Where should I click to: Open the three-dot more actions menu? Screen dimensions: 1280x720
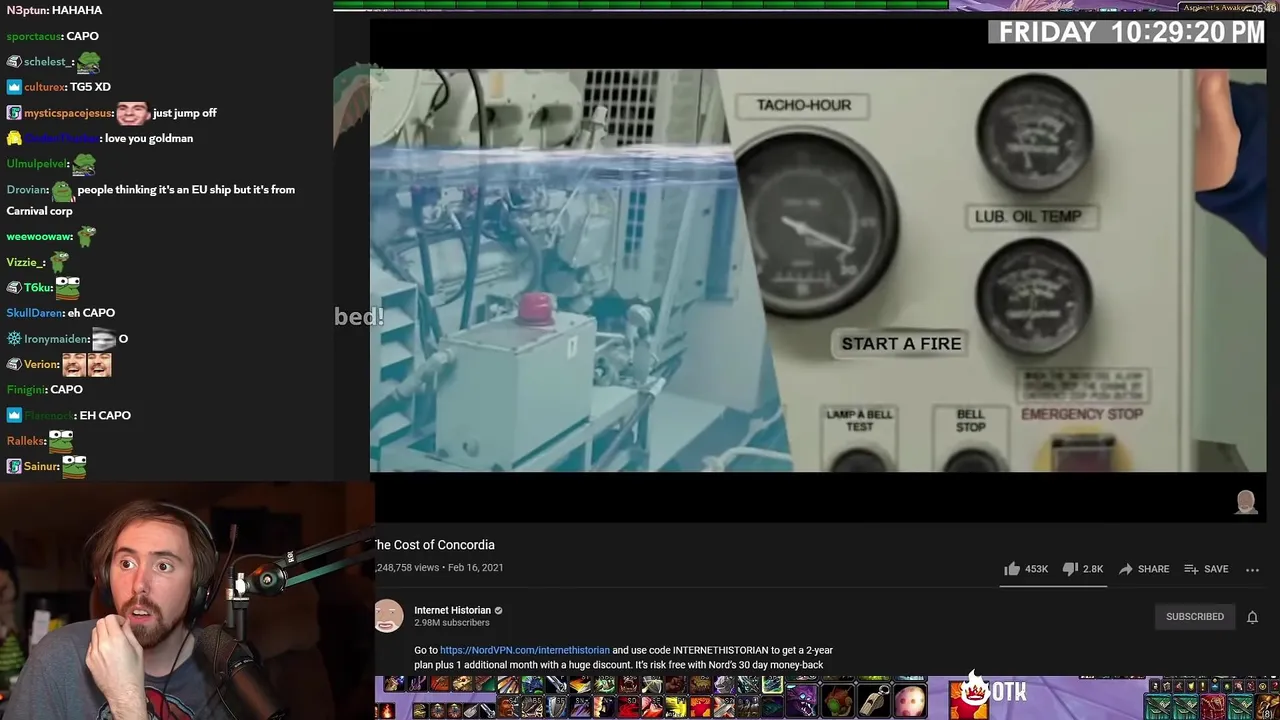1252,569
